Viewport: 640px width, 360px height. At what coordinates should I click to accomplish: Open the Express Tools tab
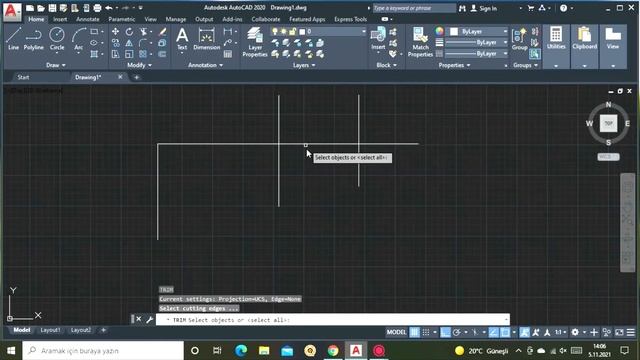(x=350, y=19)
